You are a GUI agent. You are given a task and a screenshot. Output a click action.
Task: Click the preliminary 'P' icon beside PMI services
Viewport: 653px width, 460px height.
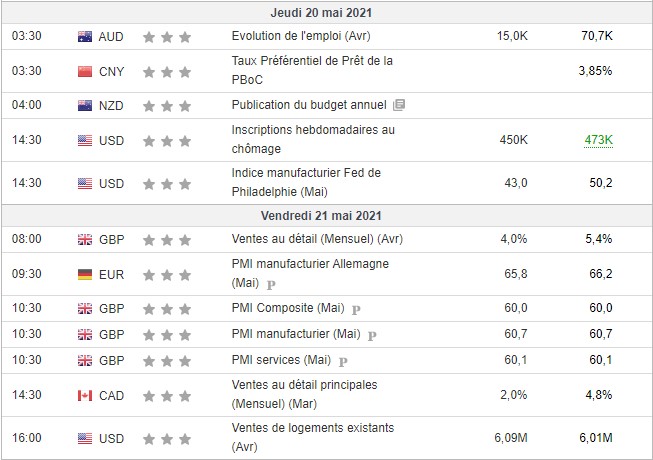[x=344, y=360]
